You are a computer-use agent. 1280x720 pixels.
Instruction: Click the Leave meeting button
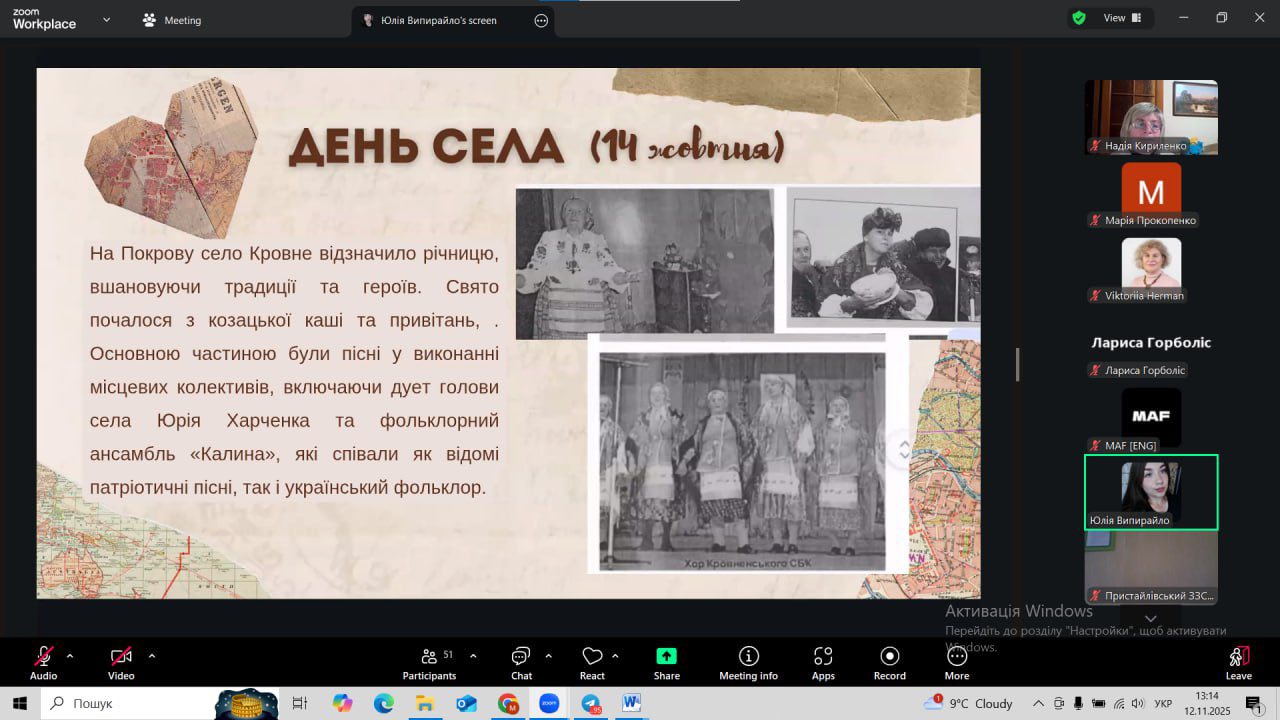(x=1238, y=662)
